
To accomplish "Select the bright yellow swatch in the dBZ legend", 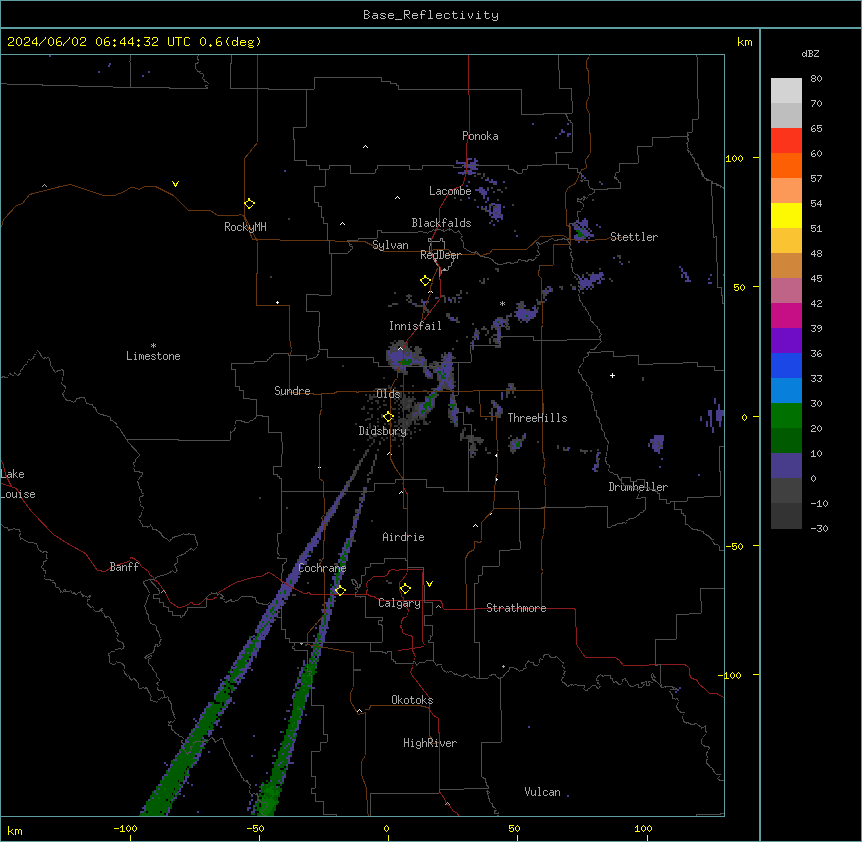I will [x=786, y=215].
